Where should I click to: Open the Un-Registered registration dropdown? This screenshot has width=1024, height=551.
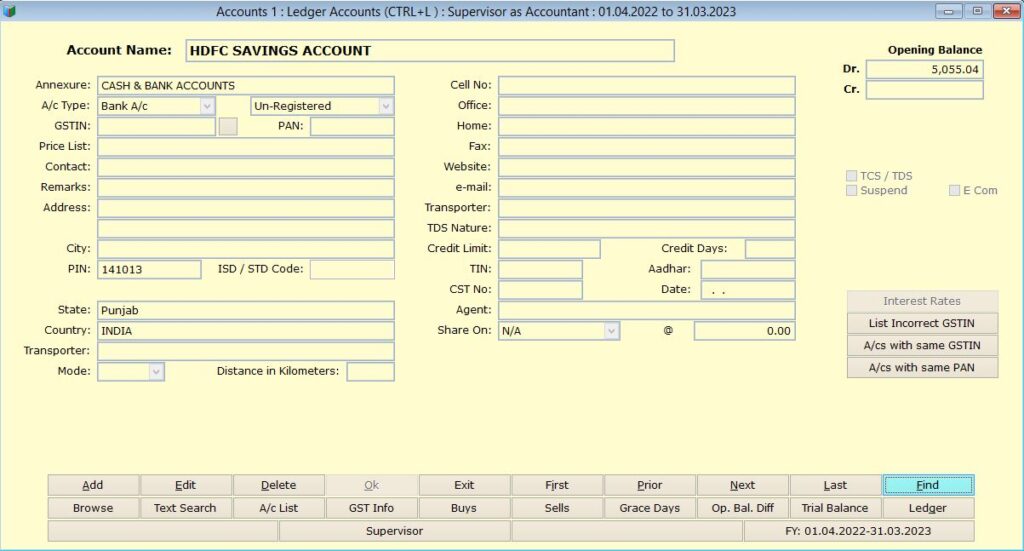[x=386, y=106]
